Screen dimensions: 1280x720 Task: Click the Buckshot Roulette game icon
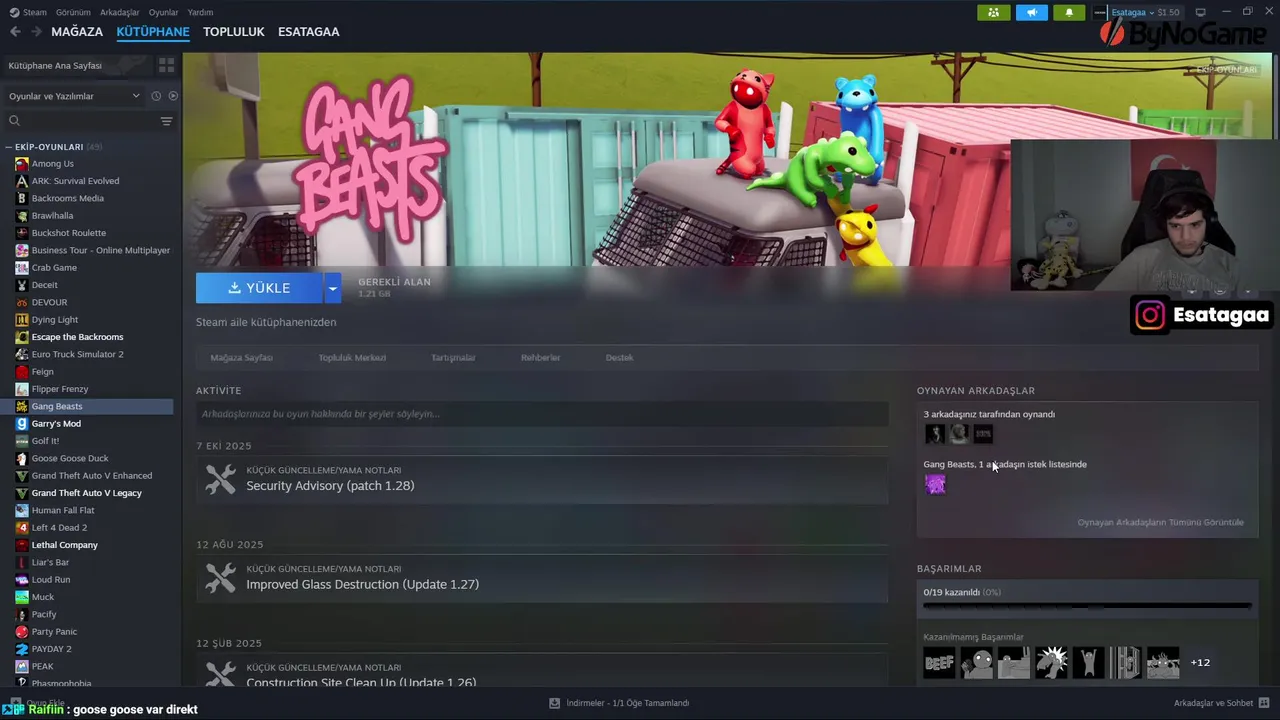click(x=22, y=233)
